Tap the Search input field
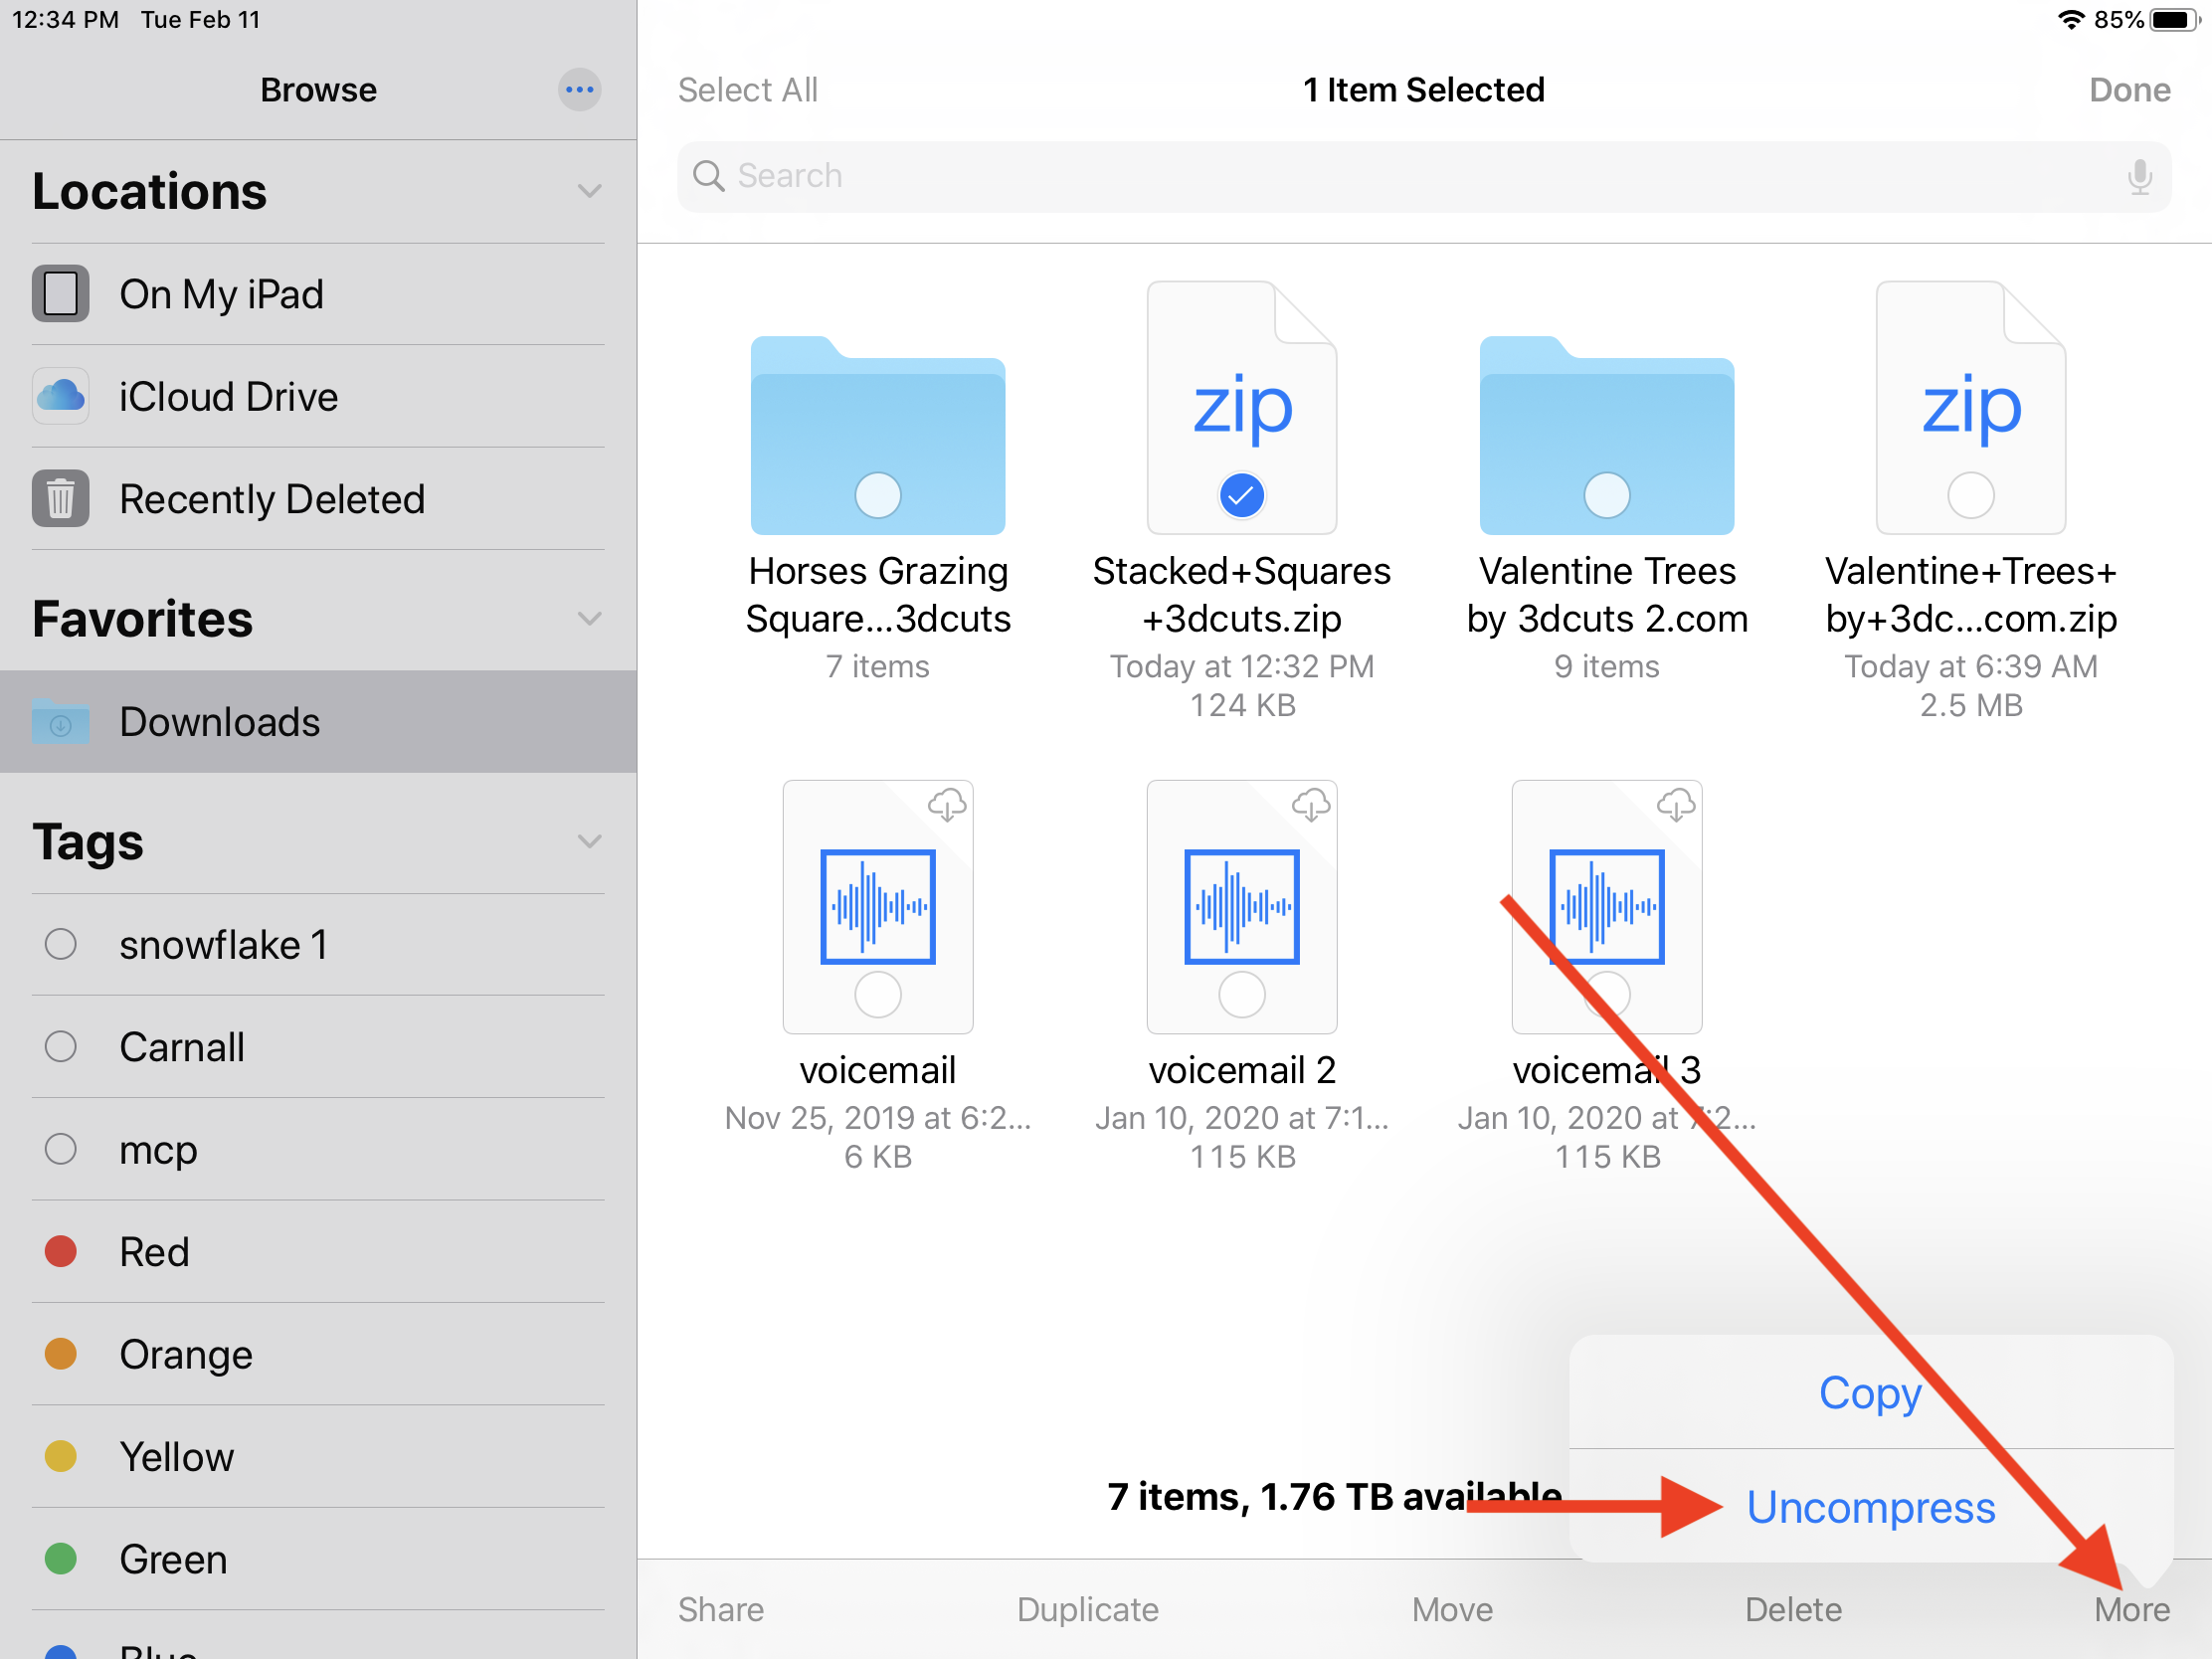This screenshot has width=2212, height=1659. tap(1400, 176)
